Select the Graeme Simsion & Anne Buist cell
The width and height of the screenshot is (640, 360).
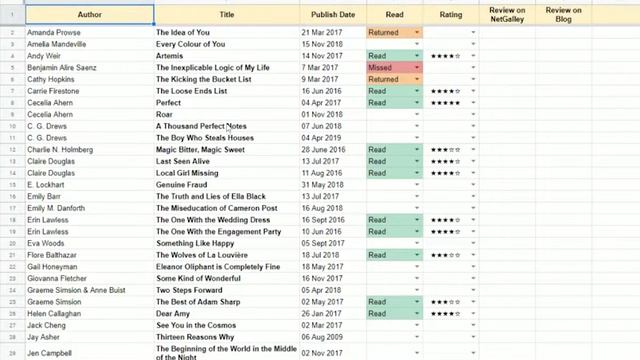tap(89, 290)
